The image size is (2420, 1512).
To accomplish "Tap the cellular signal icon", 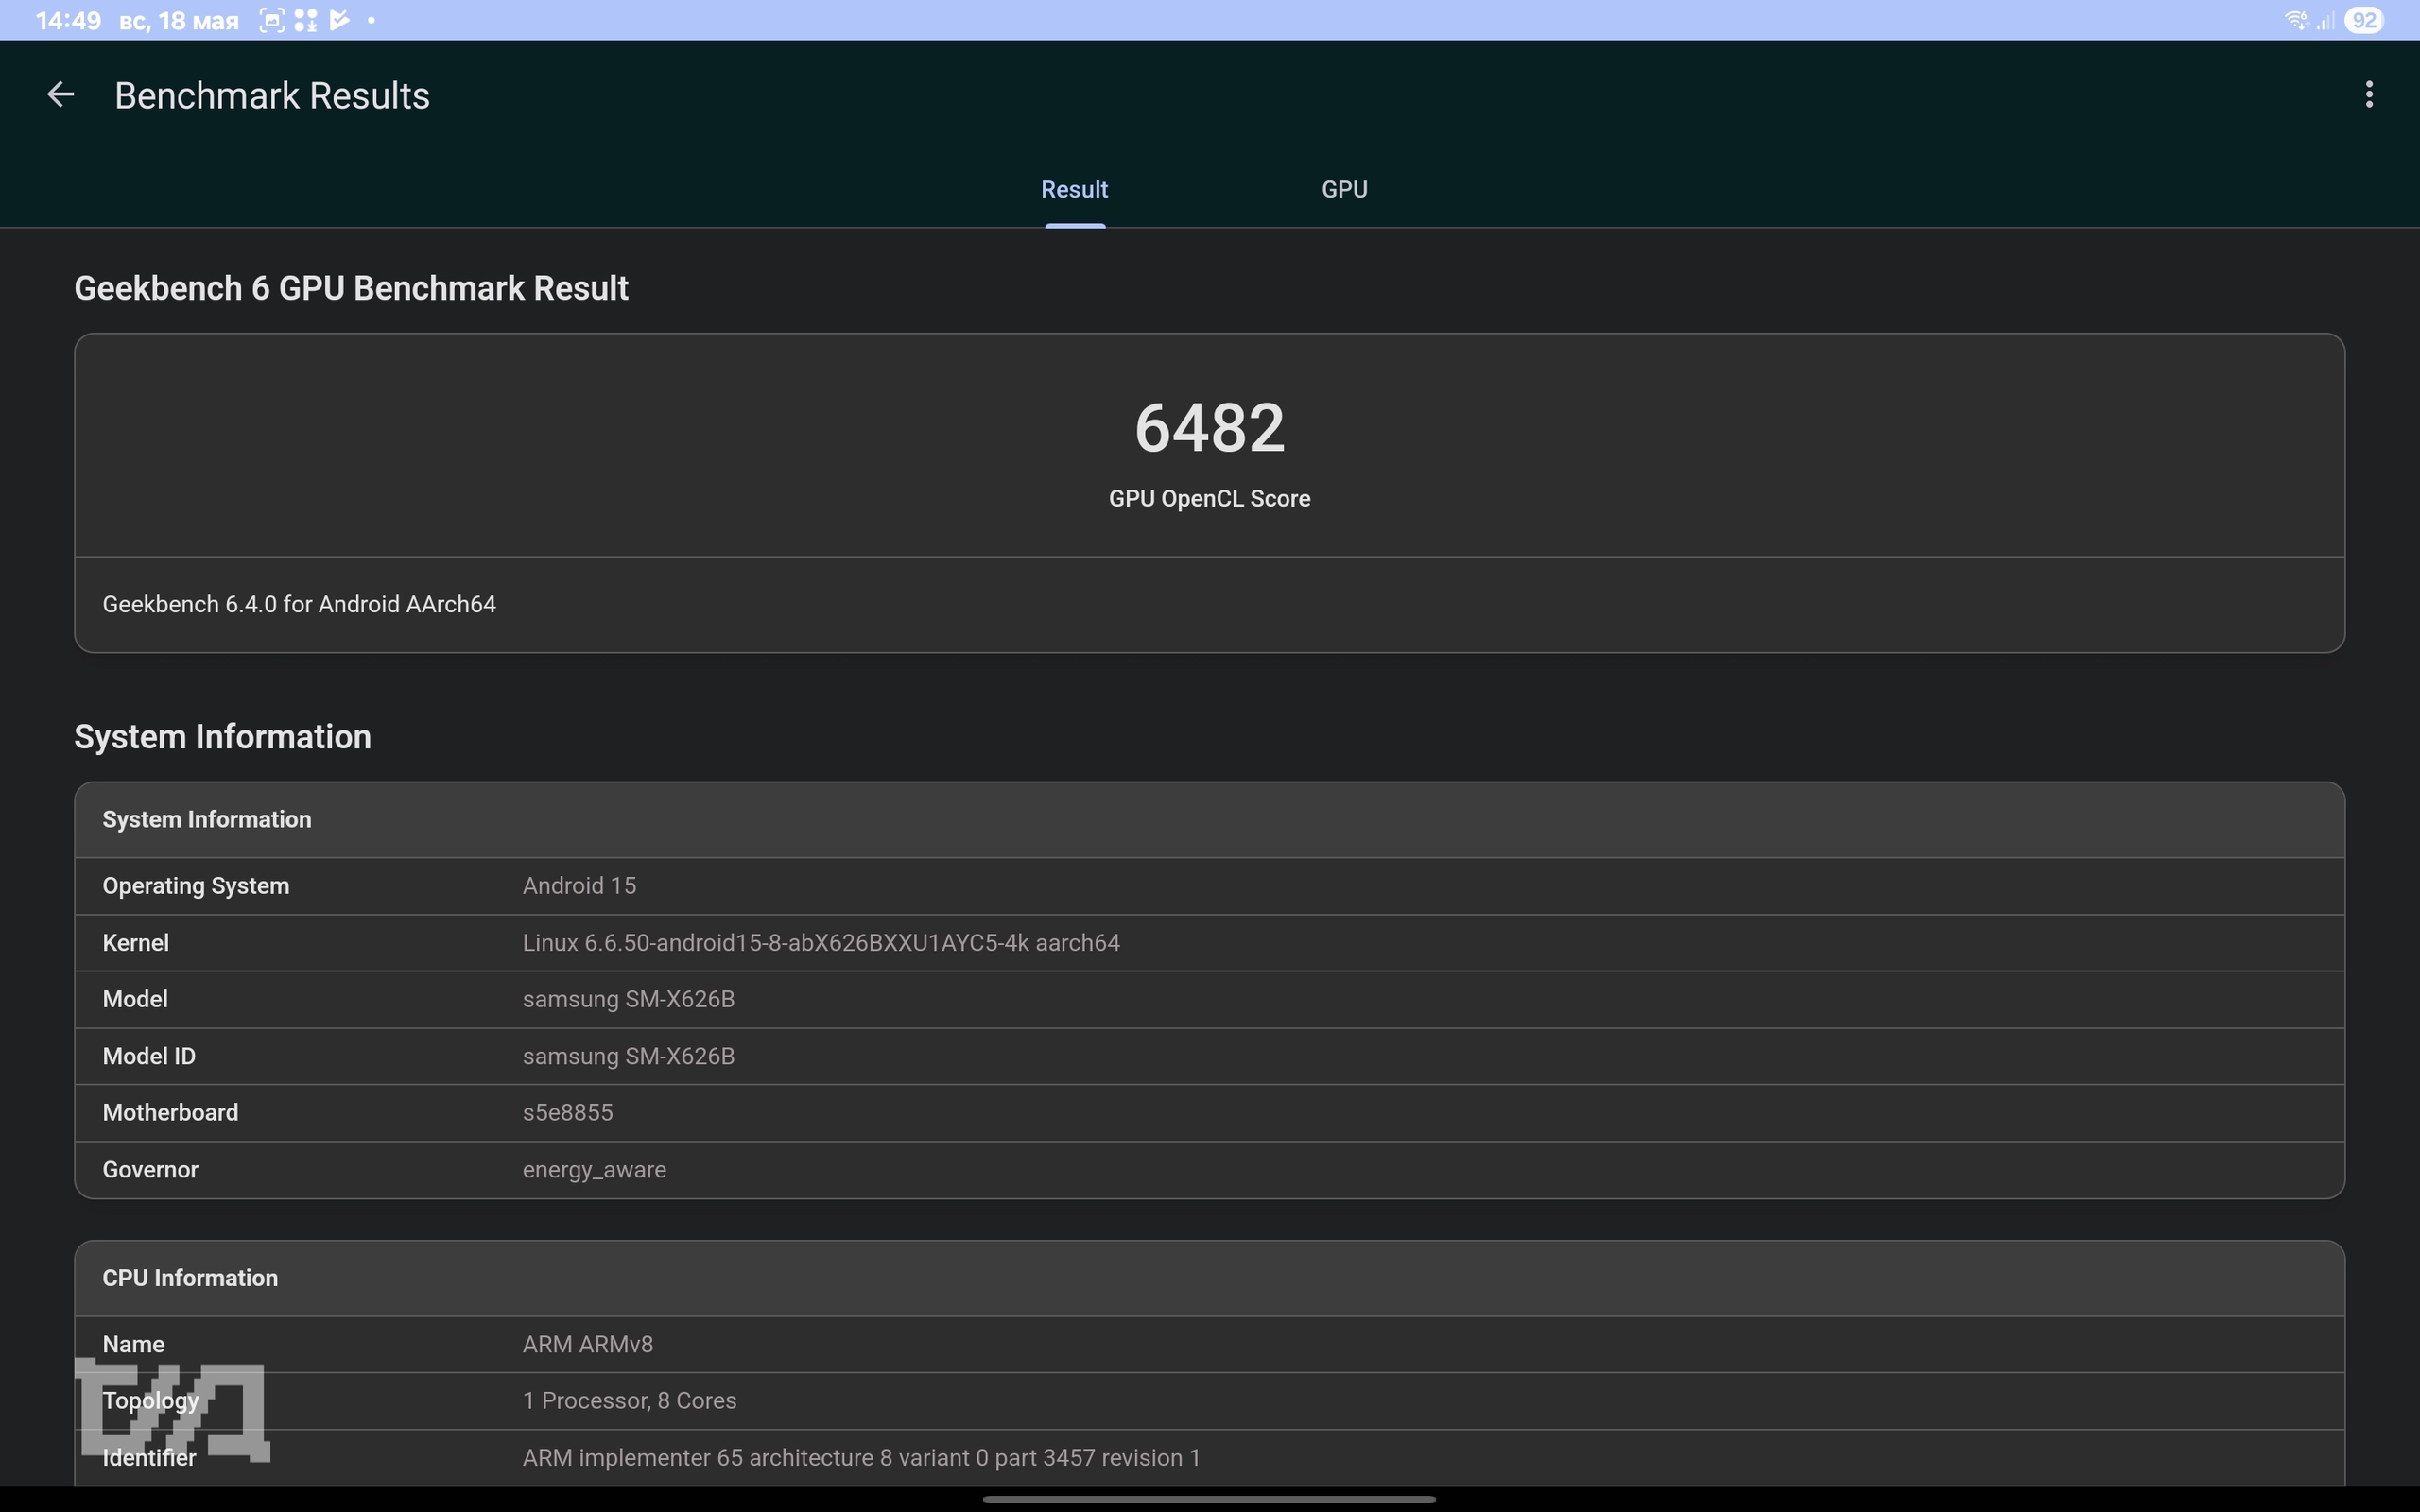I will pos(2325,20).
